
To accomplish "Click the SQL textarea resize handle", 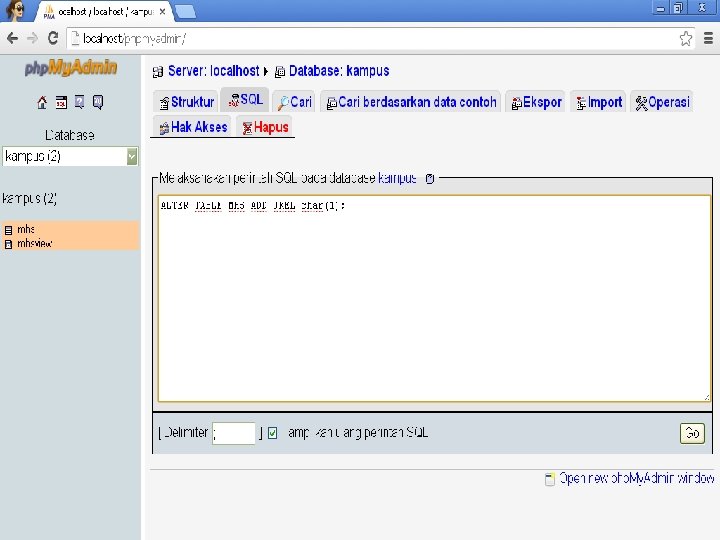I will tap(706, 397).
